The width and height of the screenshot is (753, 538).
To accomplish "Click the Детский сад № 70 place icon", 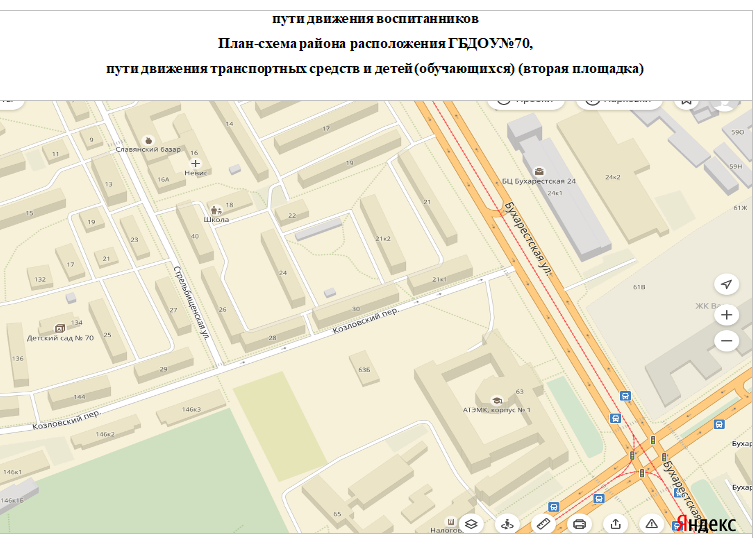I will pyautogui.click(x=60, y=329).
